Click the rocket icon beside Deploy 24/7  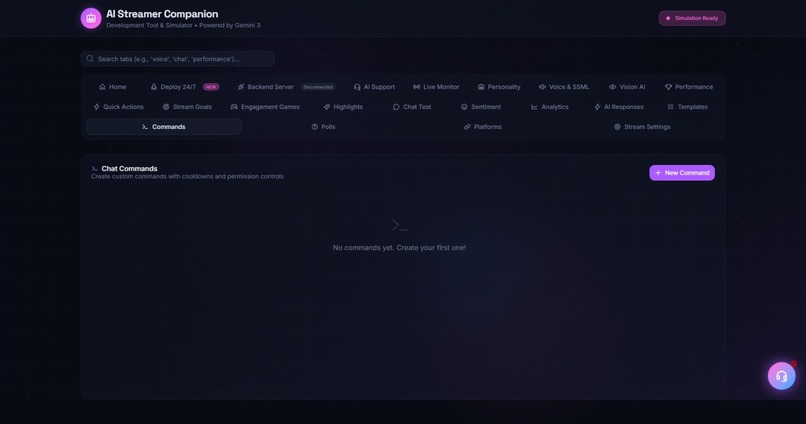coord(154,87)
